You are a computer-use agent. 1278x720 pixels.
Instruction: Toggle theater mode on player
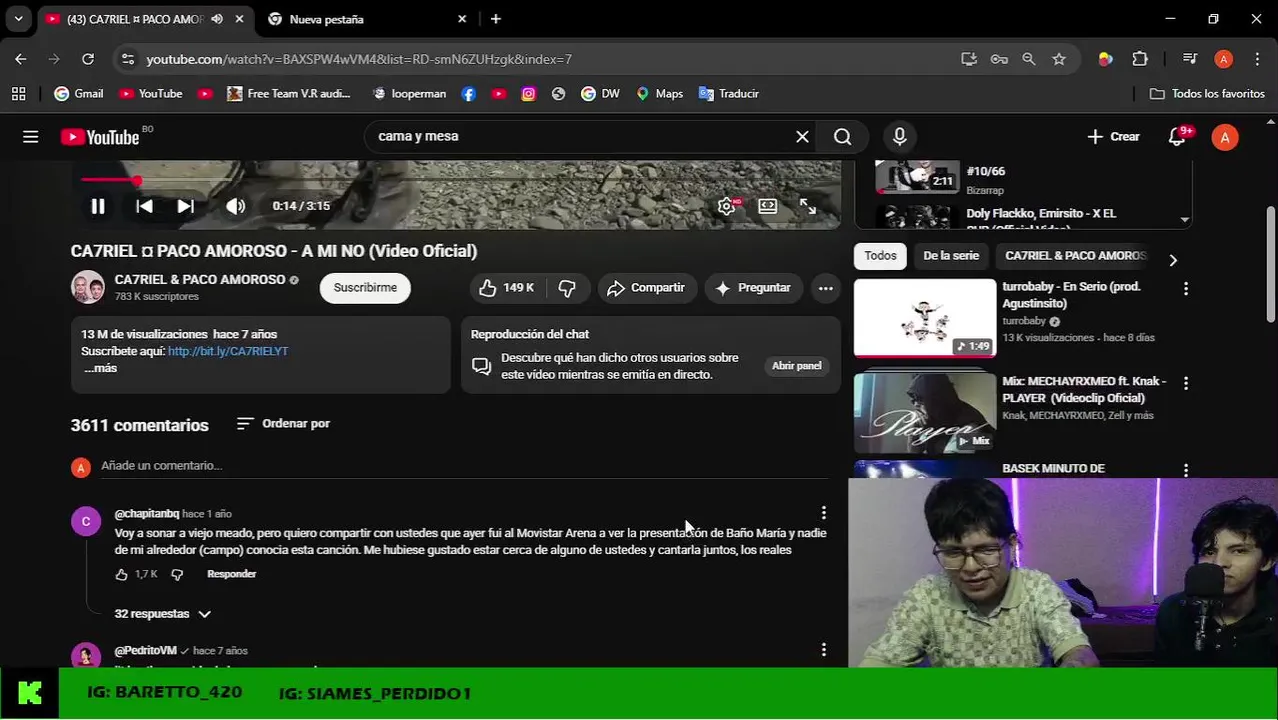click(768, 206)
